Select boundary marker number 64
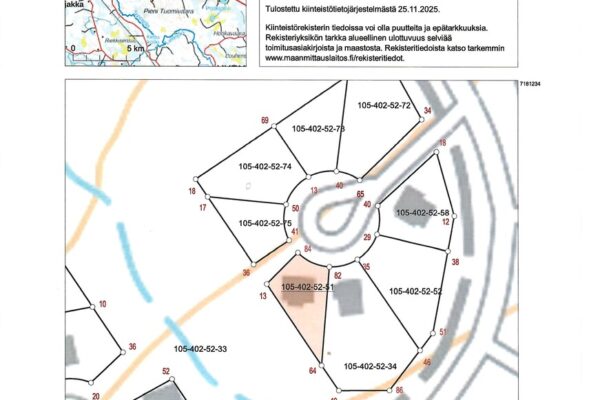The height and width of the screenshot is (400, 600). pyautogui.click(x=312, y=371)
